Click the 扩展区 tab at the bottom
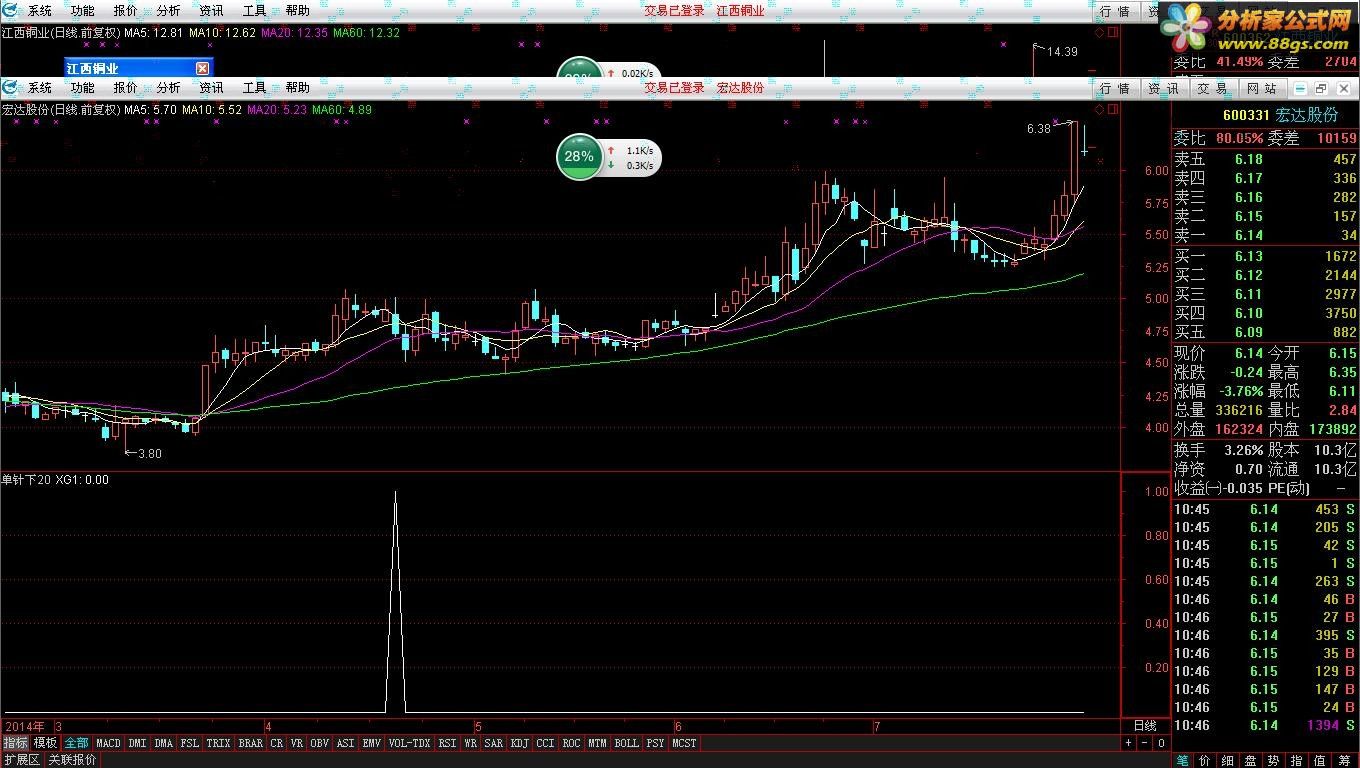This screenshot has width=1360, height=768. [21, 760]
